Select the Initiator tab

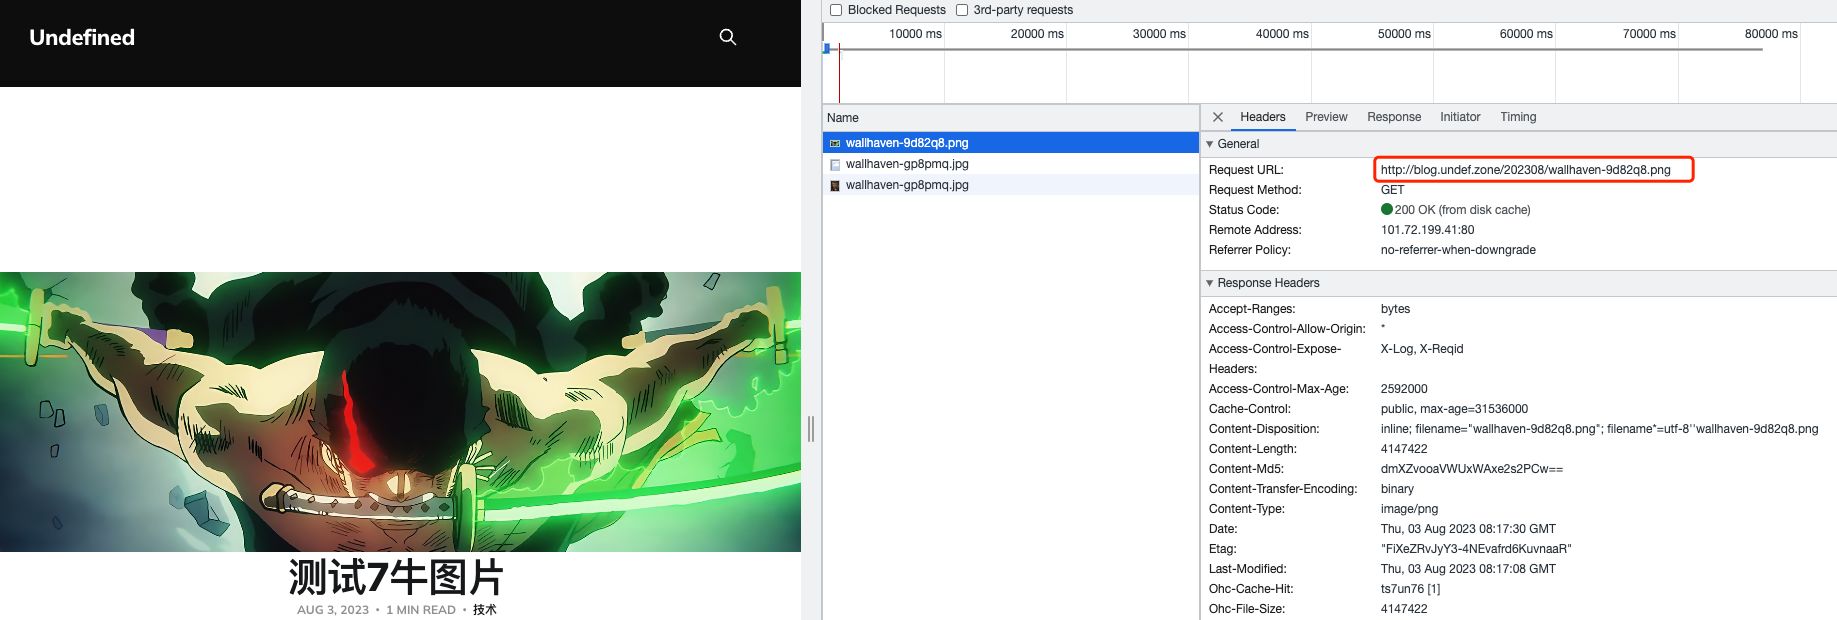tap(1460, 117)
